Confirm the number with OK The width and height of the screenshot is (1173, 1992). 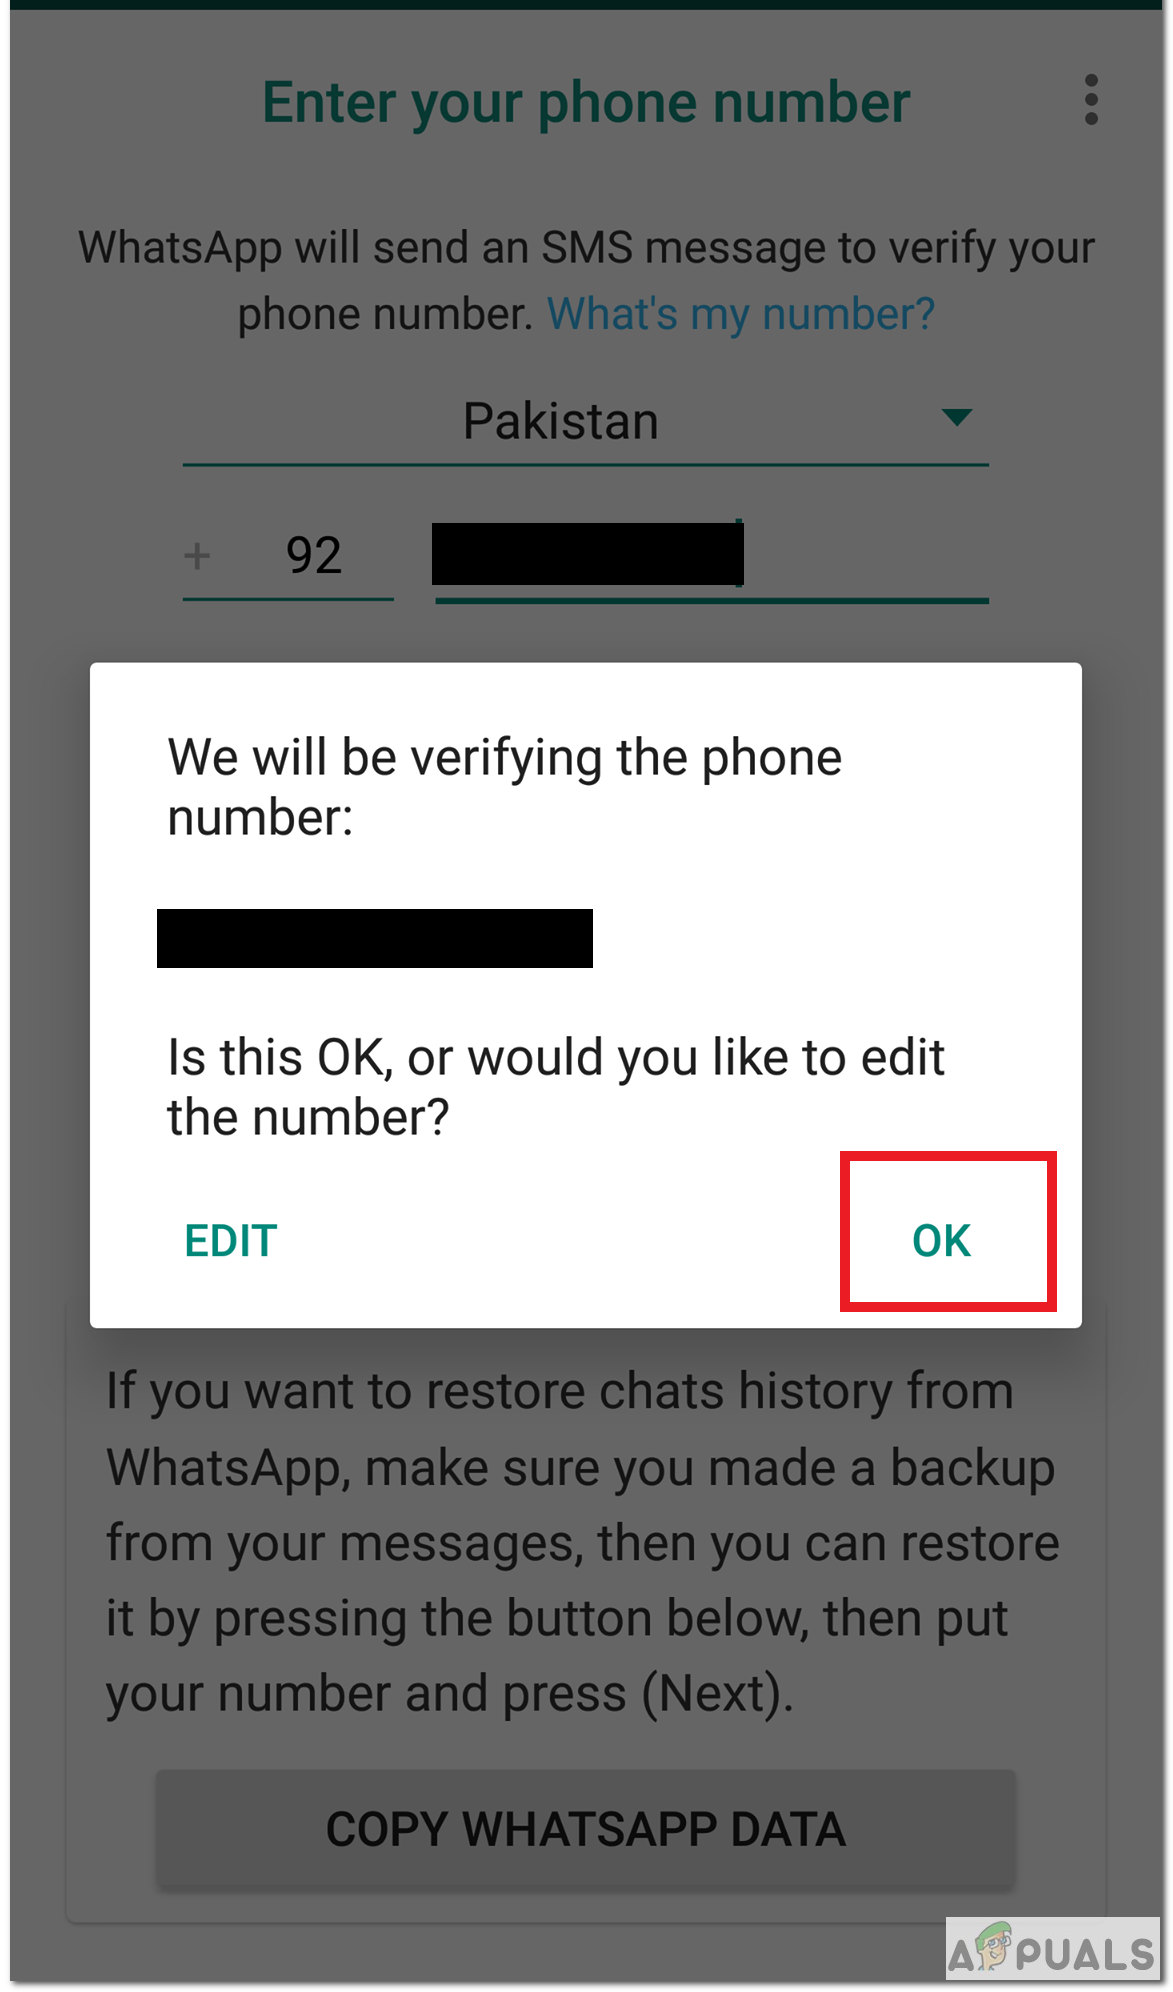(941, 1240)
